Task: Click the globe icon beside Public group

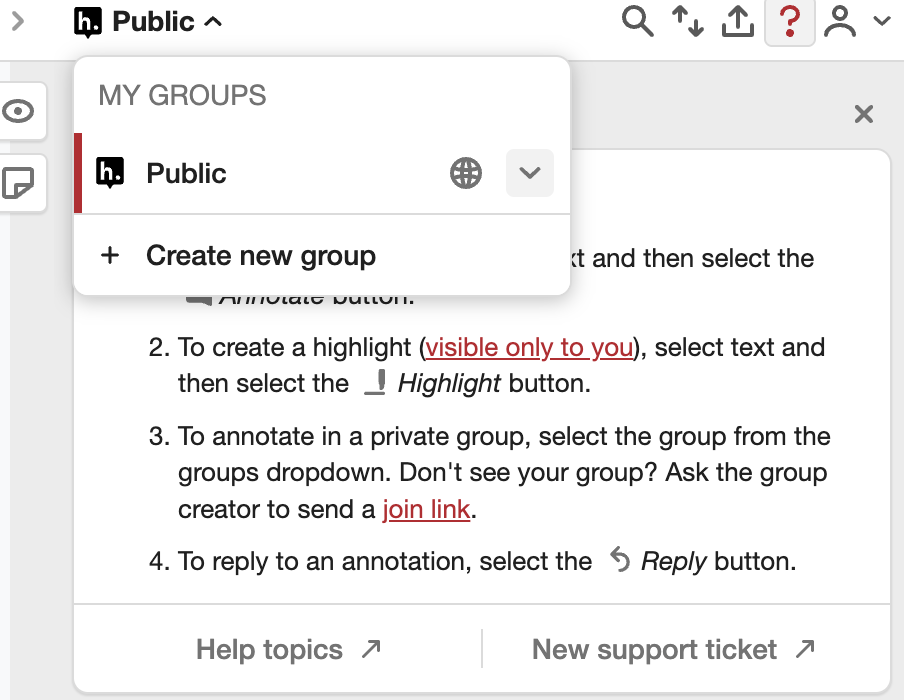Action: coord(465,173)
